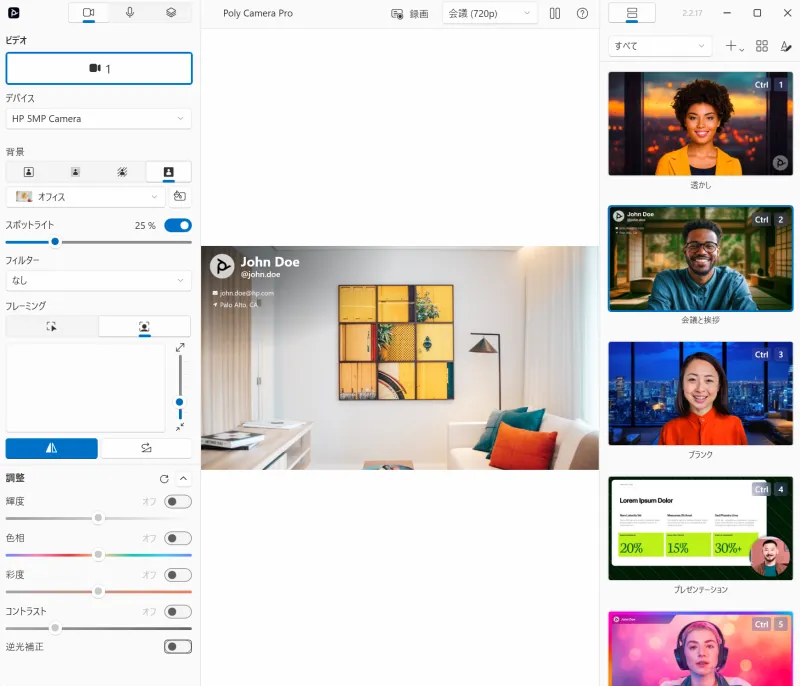This screenshot has width=800, height=686.
Task: Open the help question mark icon
Action: [x=582, y=14]
